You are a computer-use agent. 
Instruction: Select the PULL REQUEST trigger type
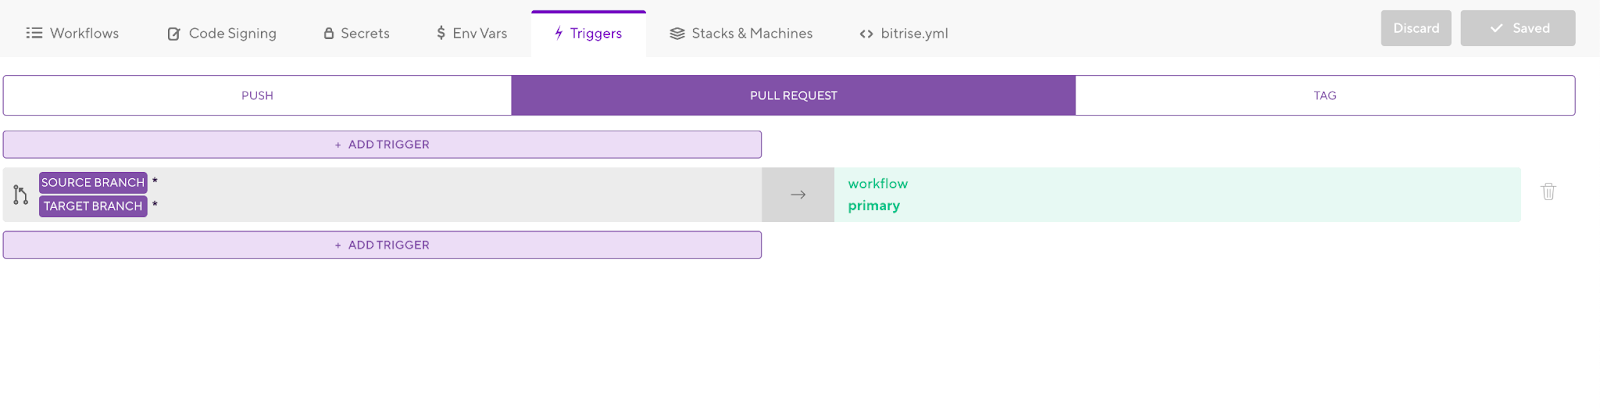coord(794,95)
